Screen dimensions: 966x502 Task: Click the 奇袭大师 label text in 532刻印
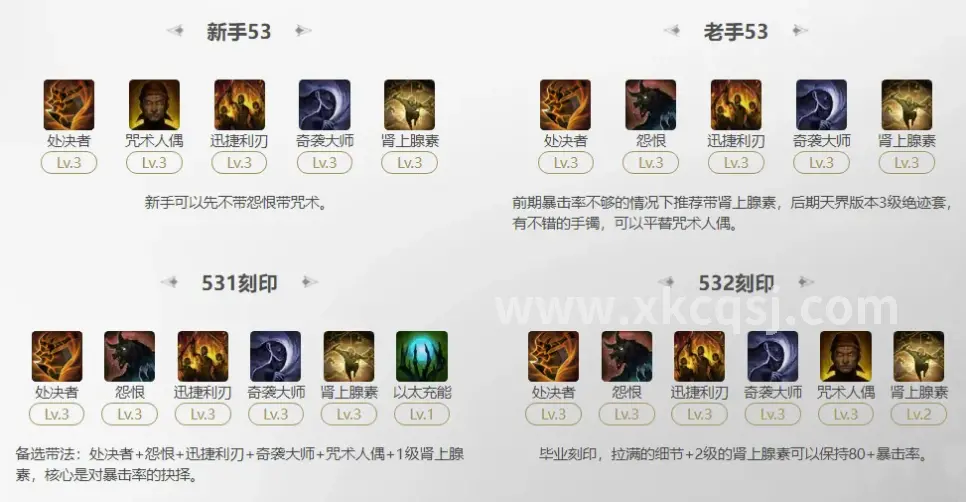(773, 392)
